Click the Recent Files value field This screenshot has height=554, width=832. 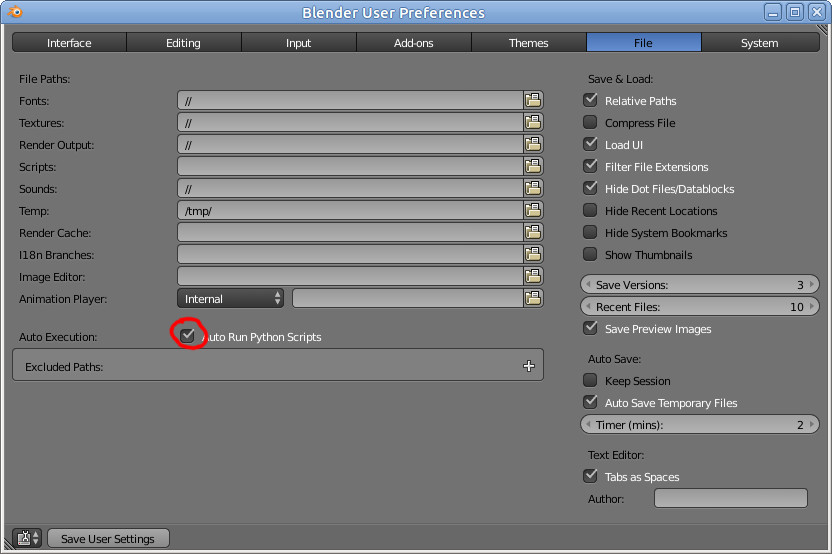pos(700,307)
